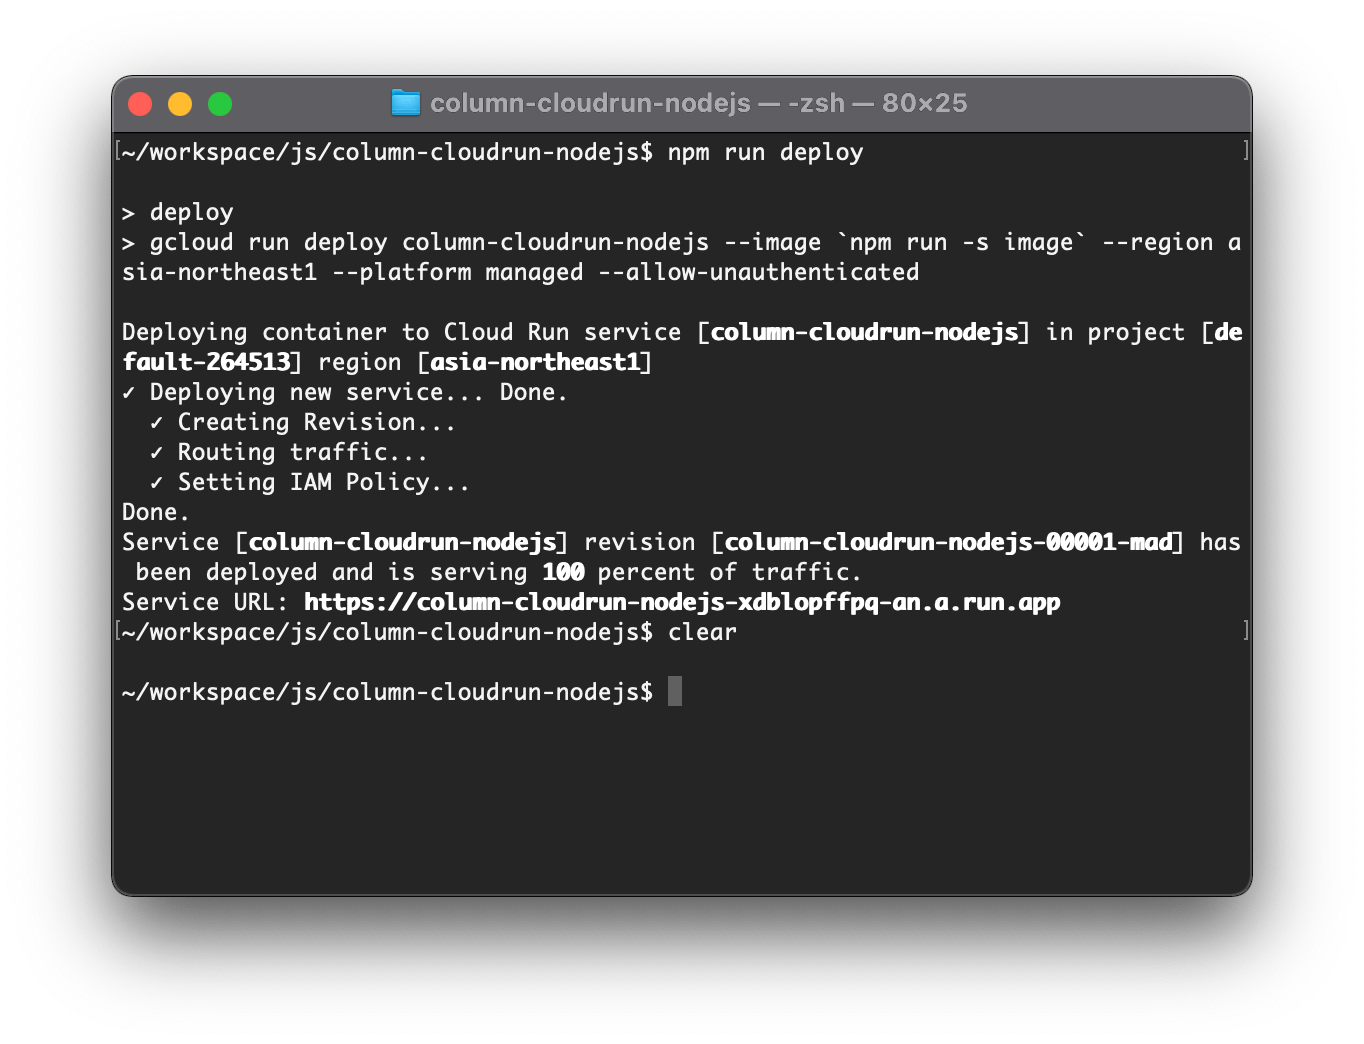Click checkmark beside 'Routing traffic...'

click(x=156, y=452)
